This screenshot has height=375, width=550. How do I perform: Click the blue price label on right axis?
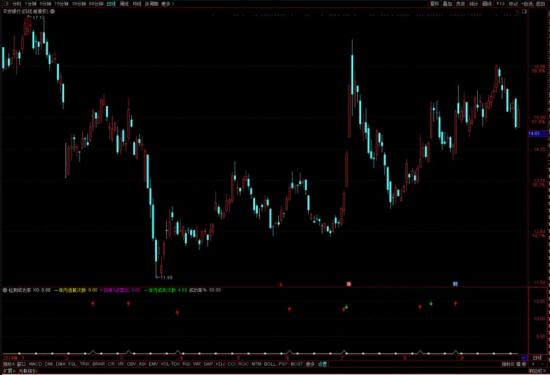(x=538, y=133)
